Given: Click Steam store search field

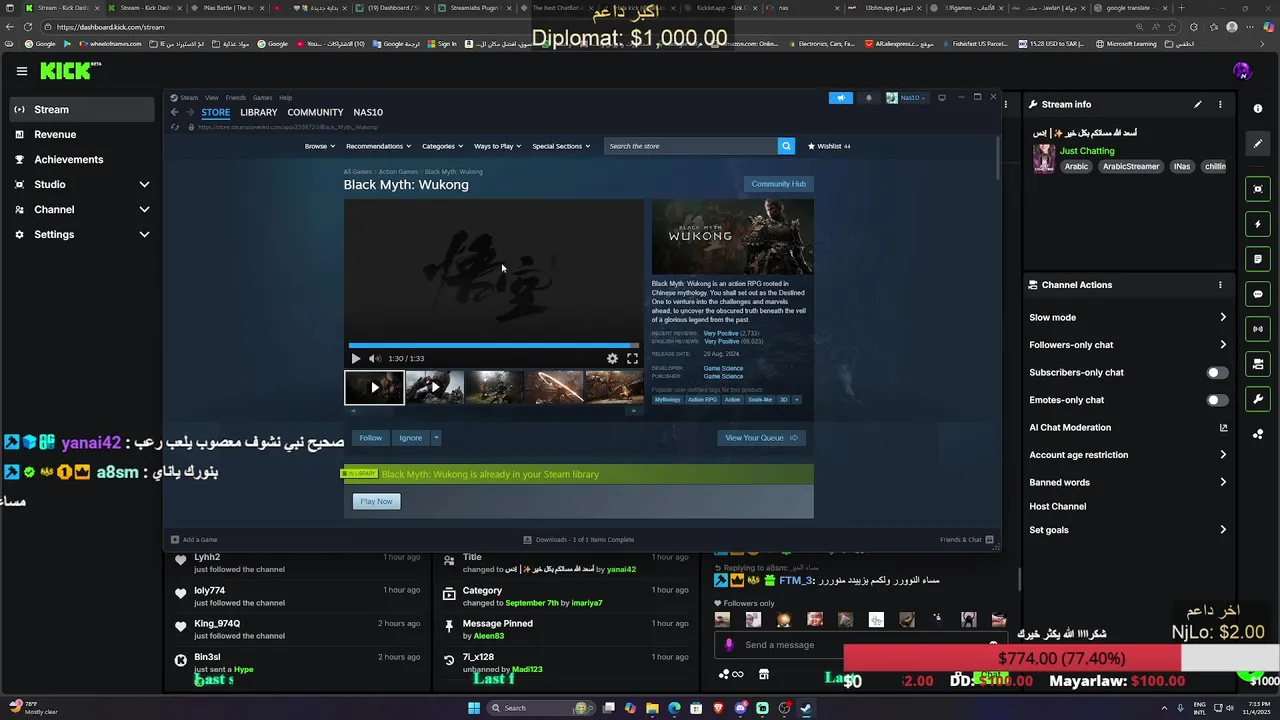Looking at the screenshot, I should (690, 146).
